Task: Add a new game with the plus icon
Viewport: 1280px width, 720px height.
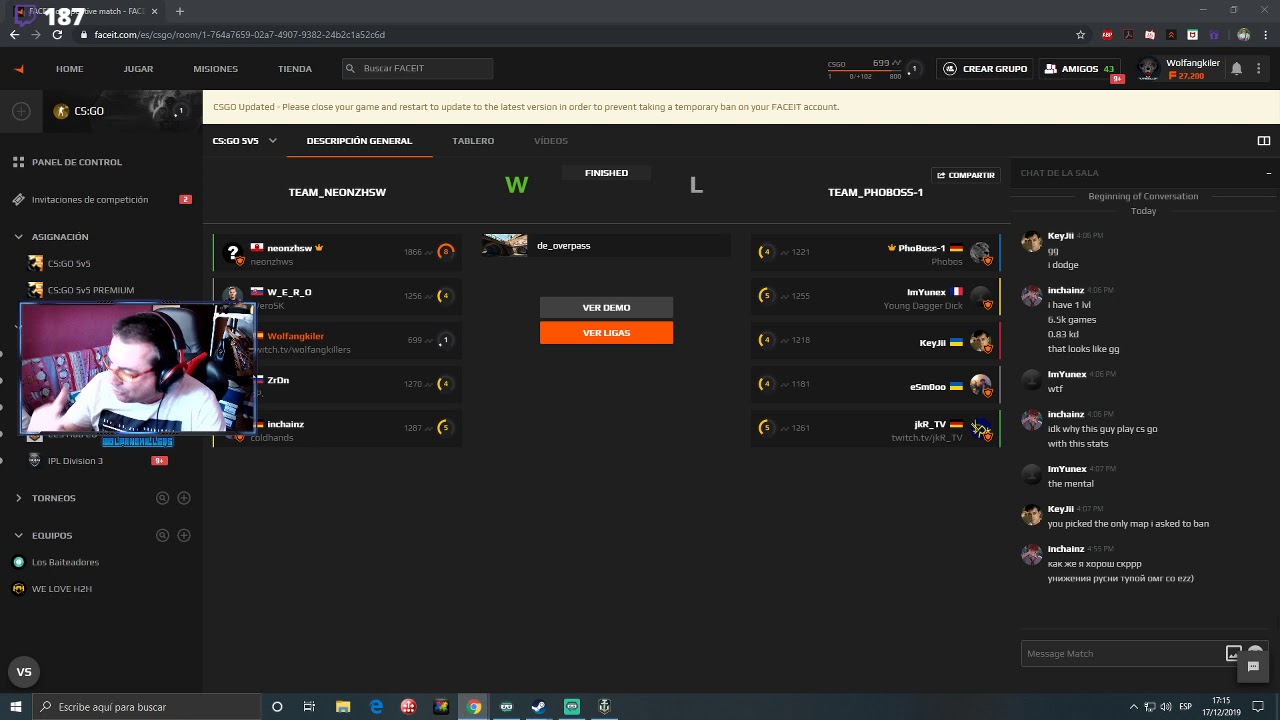Action: [x=21, y=111]
